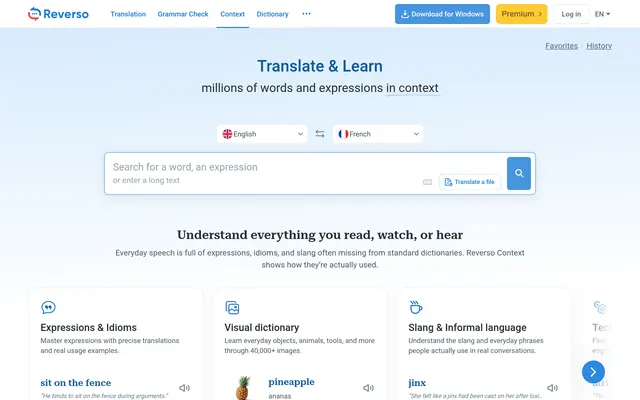Open Grammar Check from the nav bar
This screenshot has width=640, height=400.
[183, 14]
